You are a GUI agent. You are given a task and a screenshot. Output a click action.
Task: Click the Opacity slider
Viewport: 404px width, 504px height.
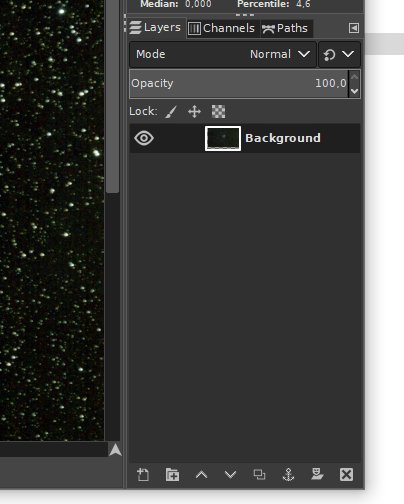(x=239, y=83)
